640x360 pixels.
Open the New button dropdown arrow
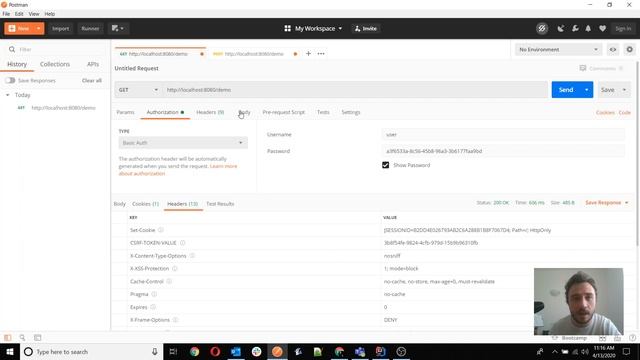[x=39, y=29]
